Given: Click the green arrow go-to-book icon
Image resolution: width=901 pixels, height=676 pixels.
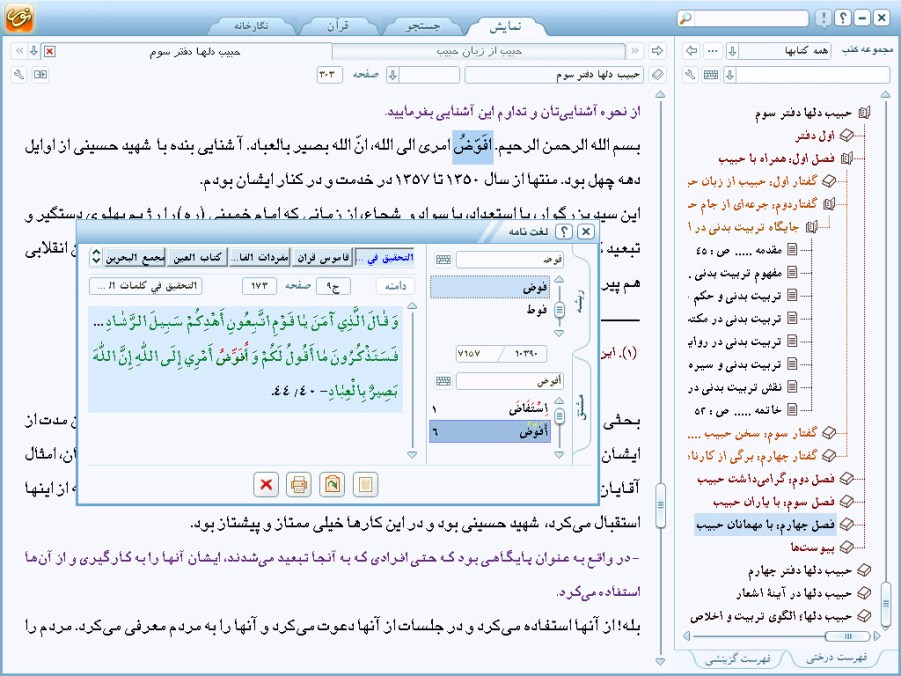Looking at the screenshot, I should click(332, 485).
